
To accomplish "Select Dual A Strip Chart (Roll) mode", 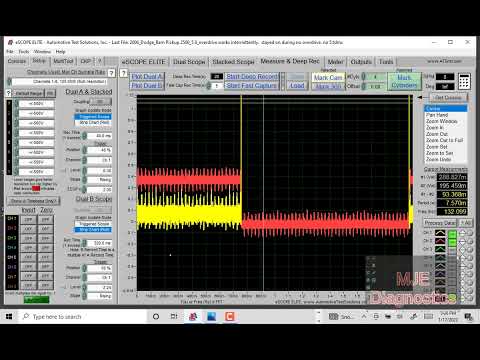I will coord(94,122).
